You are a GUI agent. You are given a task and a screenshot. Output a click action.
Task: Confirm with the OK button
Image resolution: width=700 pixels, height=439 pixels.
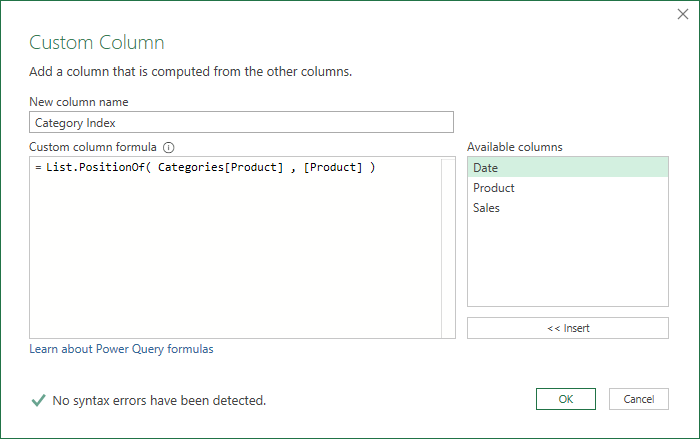click(566, 399)
